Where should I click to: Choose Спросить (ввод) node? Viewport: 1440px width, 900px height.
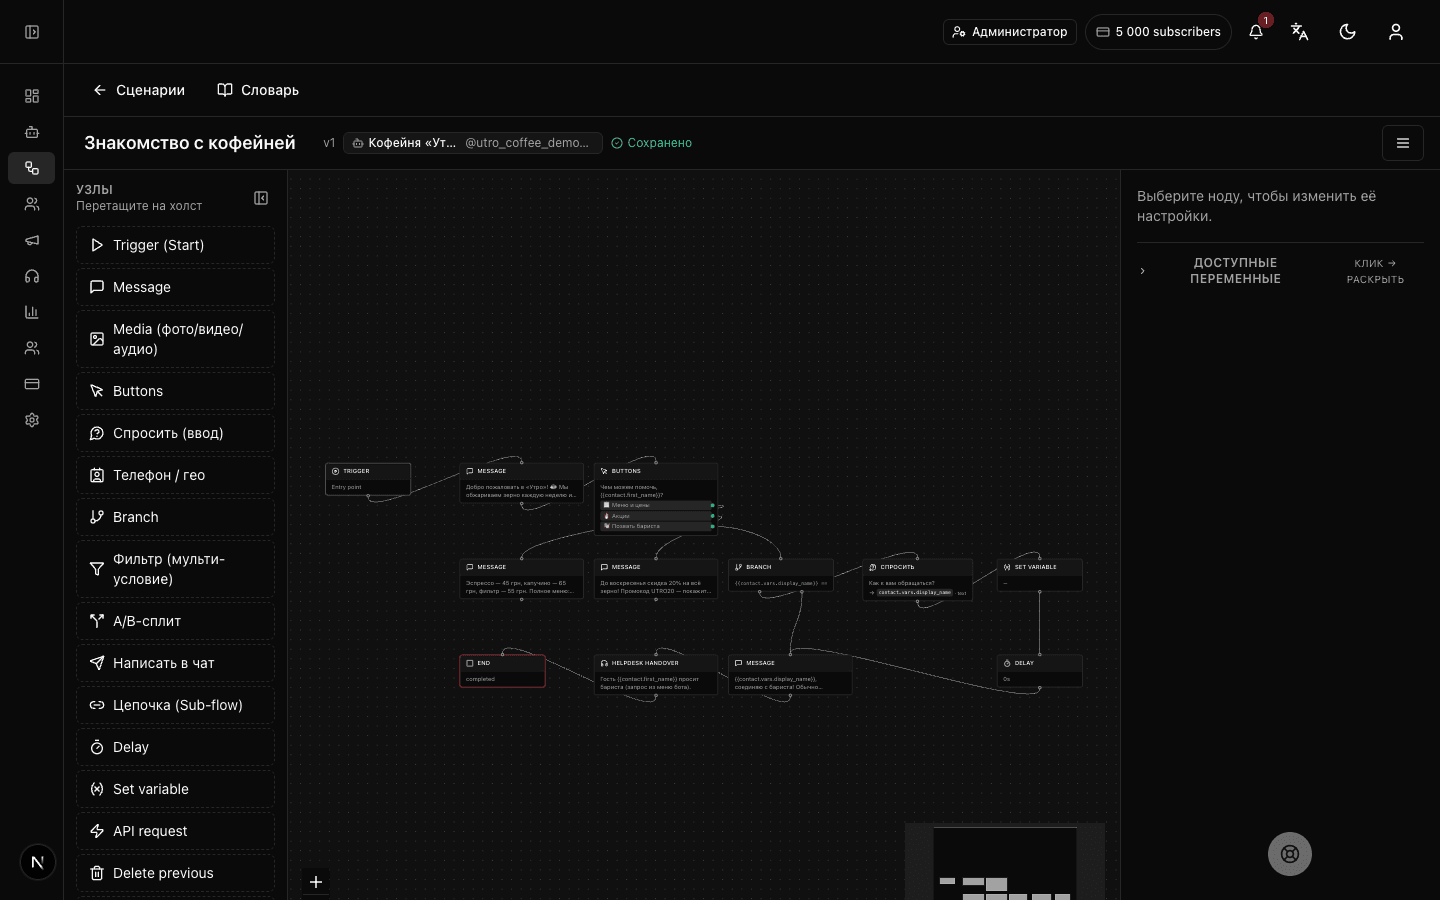tap(176, 433)
